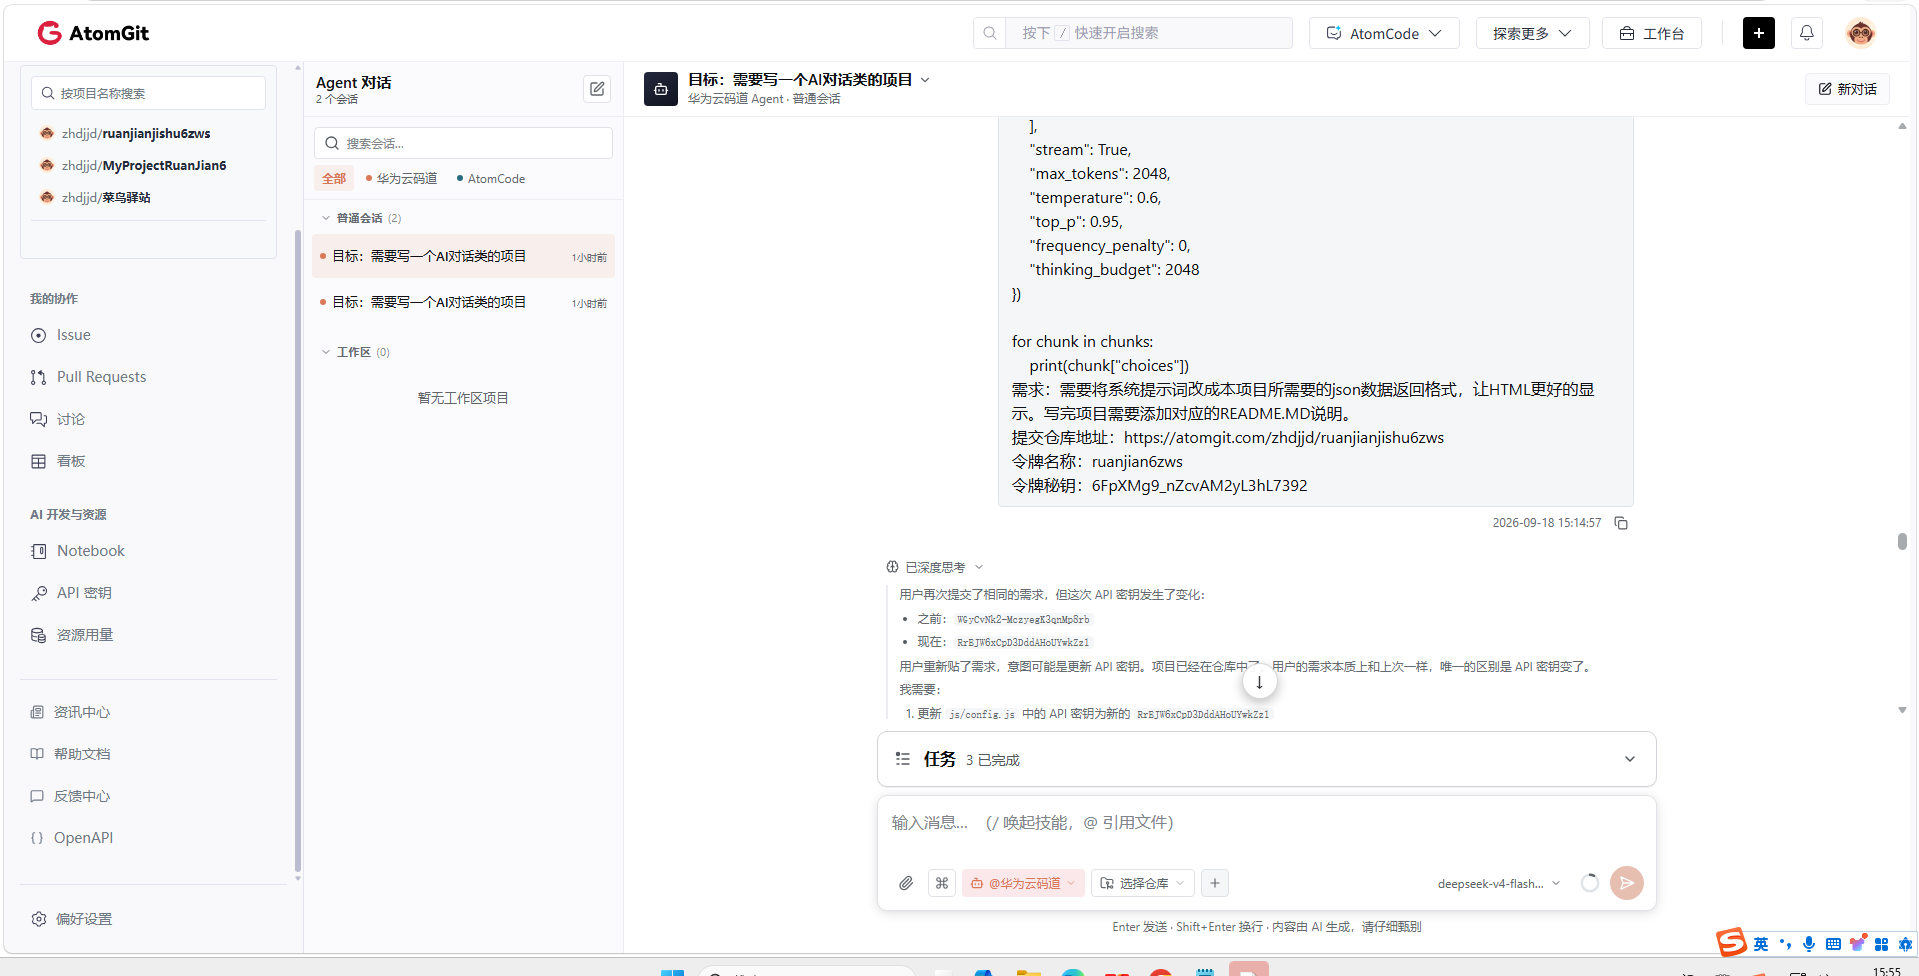Click the chat vertical scrollbar thumb
Screen dimensions: 1919x976
(1902, 541)
